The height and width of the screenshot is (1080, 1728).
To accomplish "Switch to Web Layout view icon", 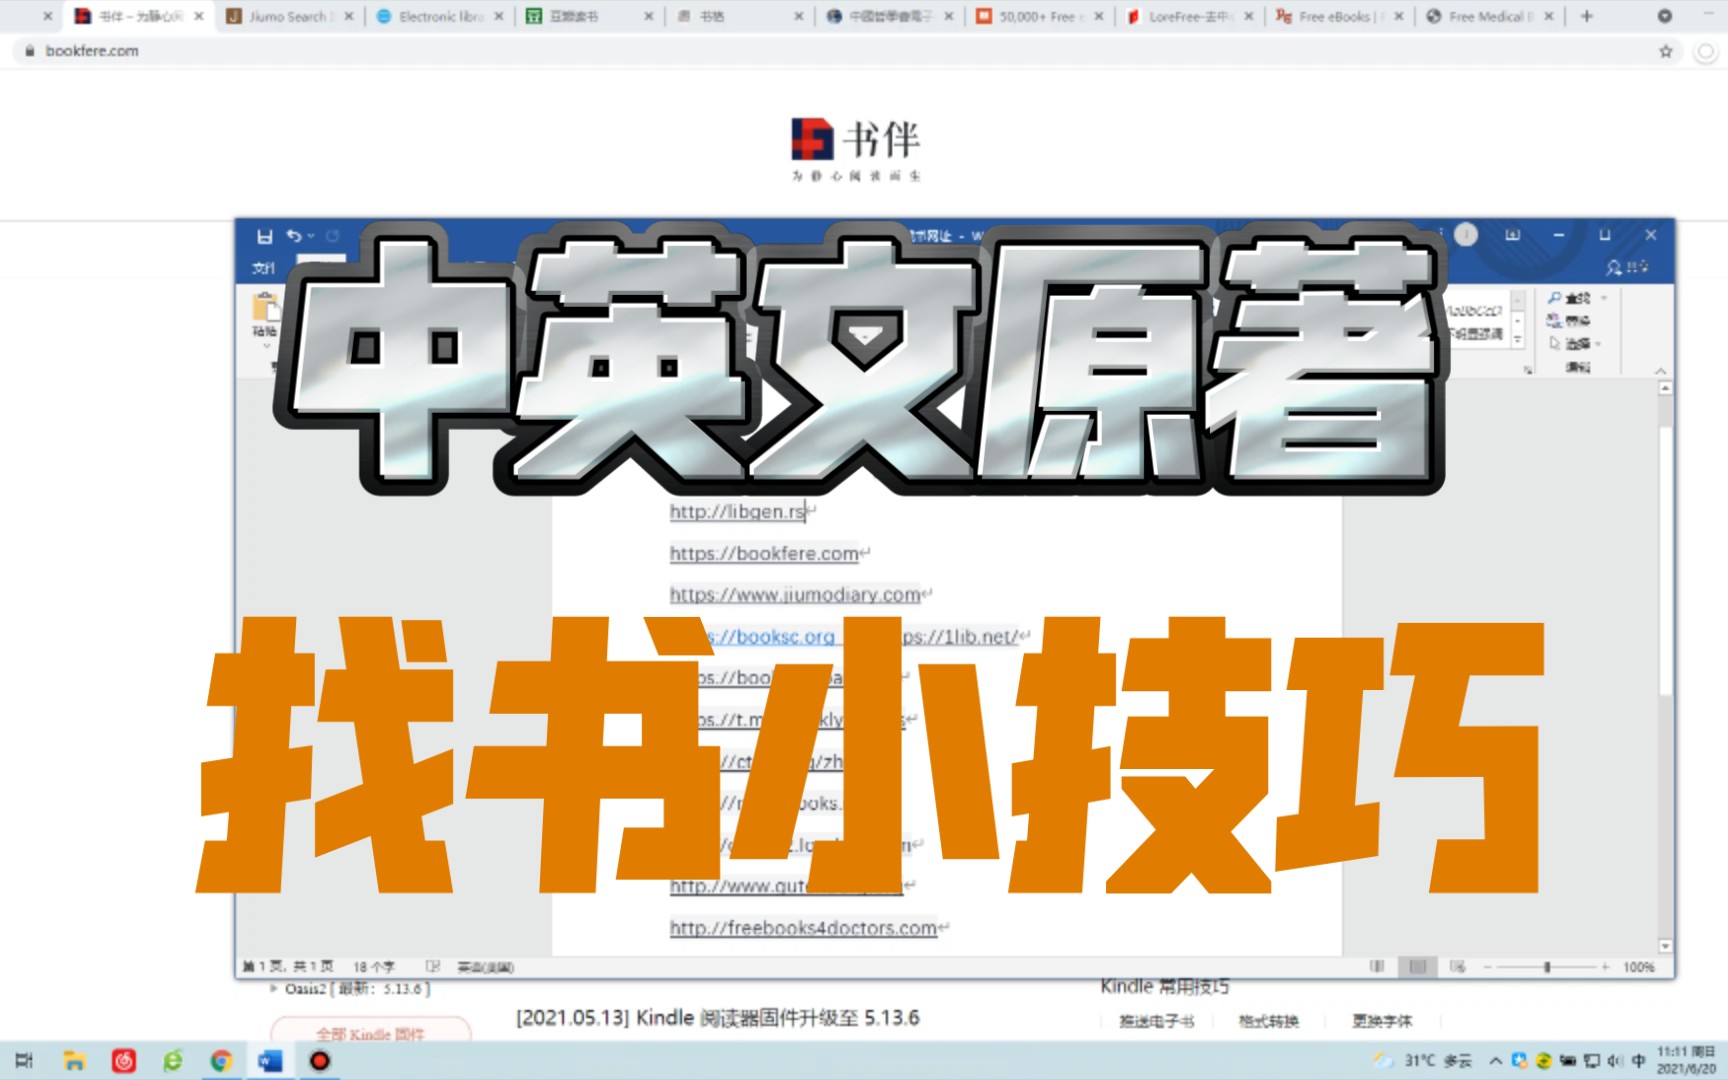I will pyautogui.click(x=1458, y=967).
